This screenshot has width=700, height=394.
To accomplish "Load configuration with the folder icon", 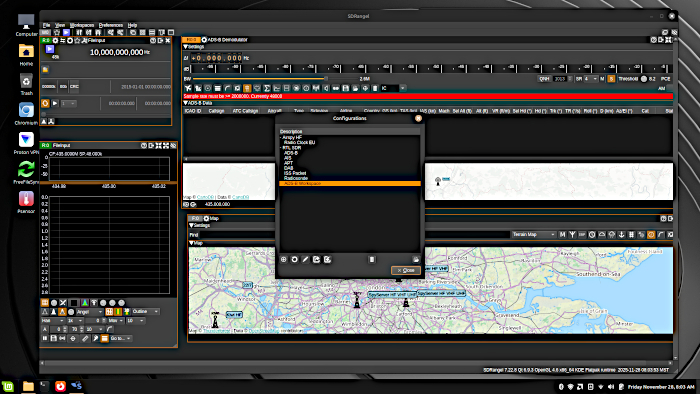I will 416,259.
